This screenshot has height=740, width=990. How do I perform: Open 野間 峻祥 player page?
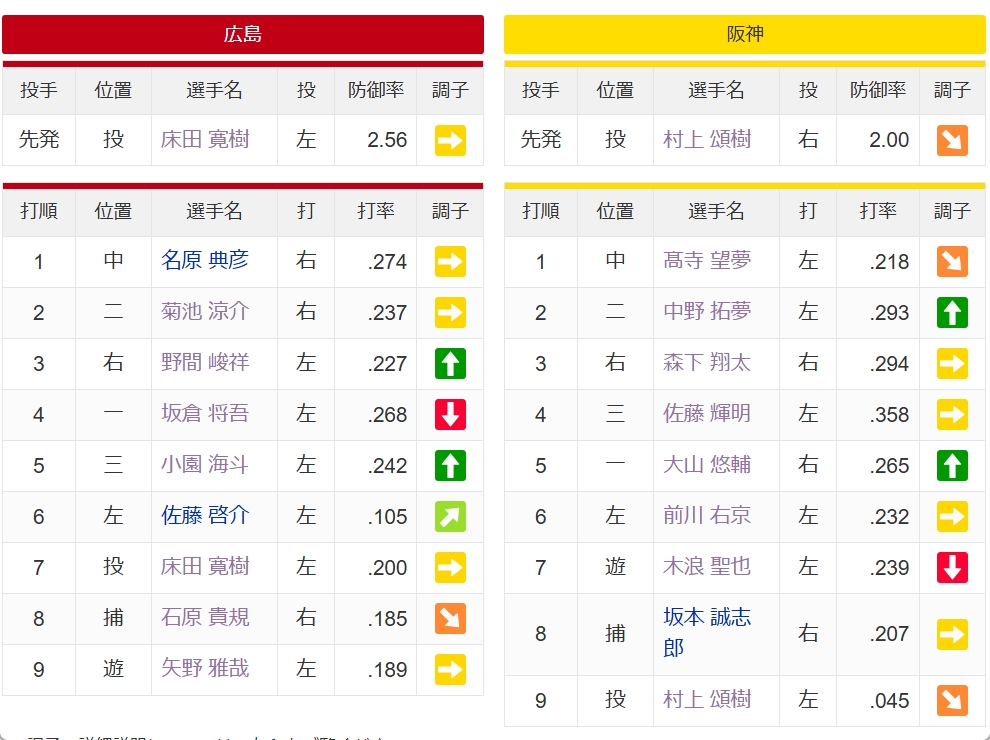[205, 362]
